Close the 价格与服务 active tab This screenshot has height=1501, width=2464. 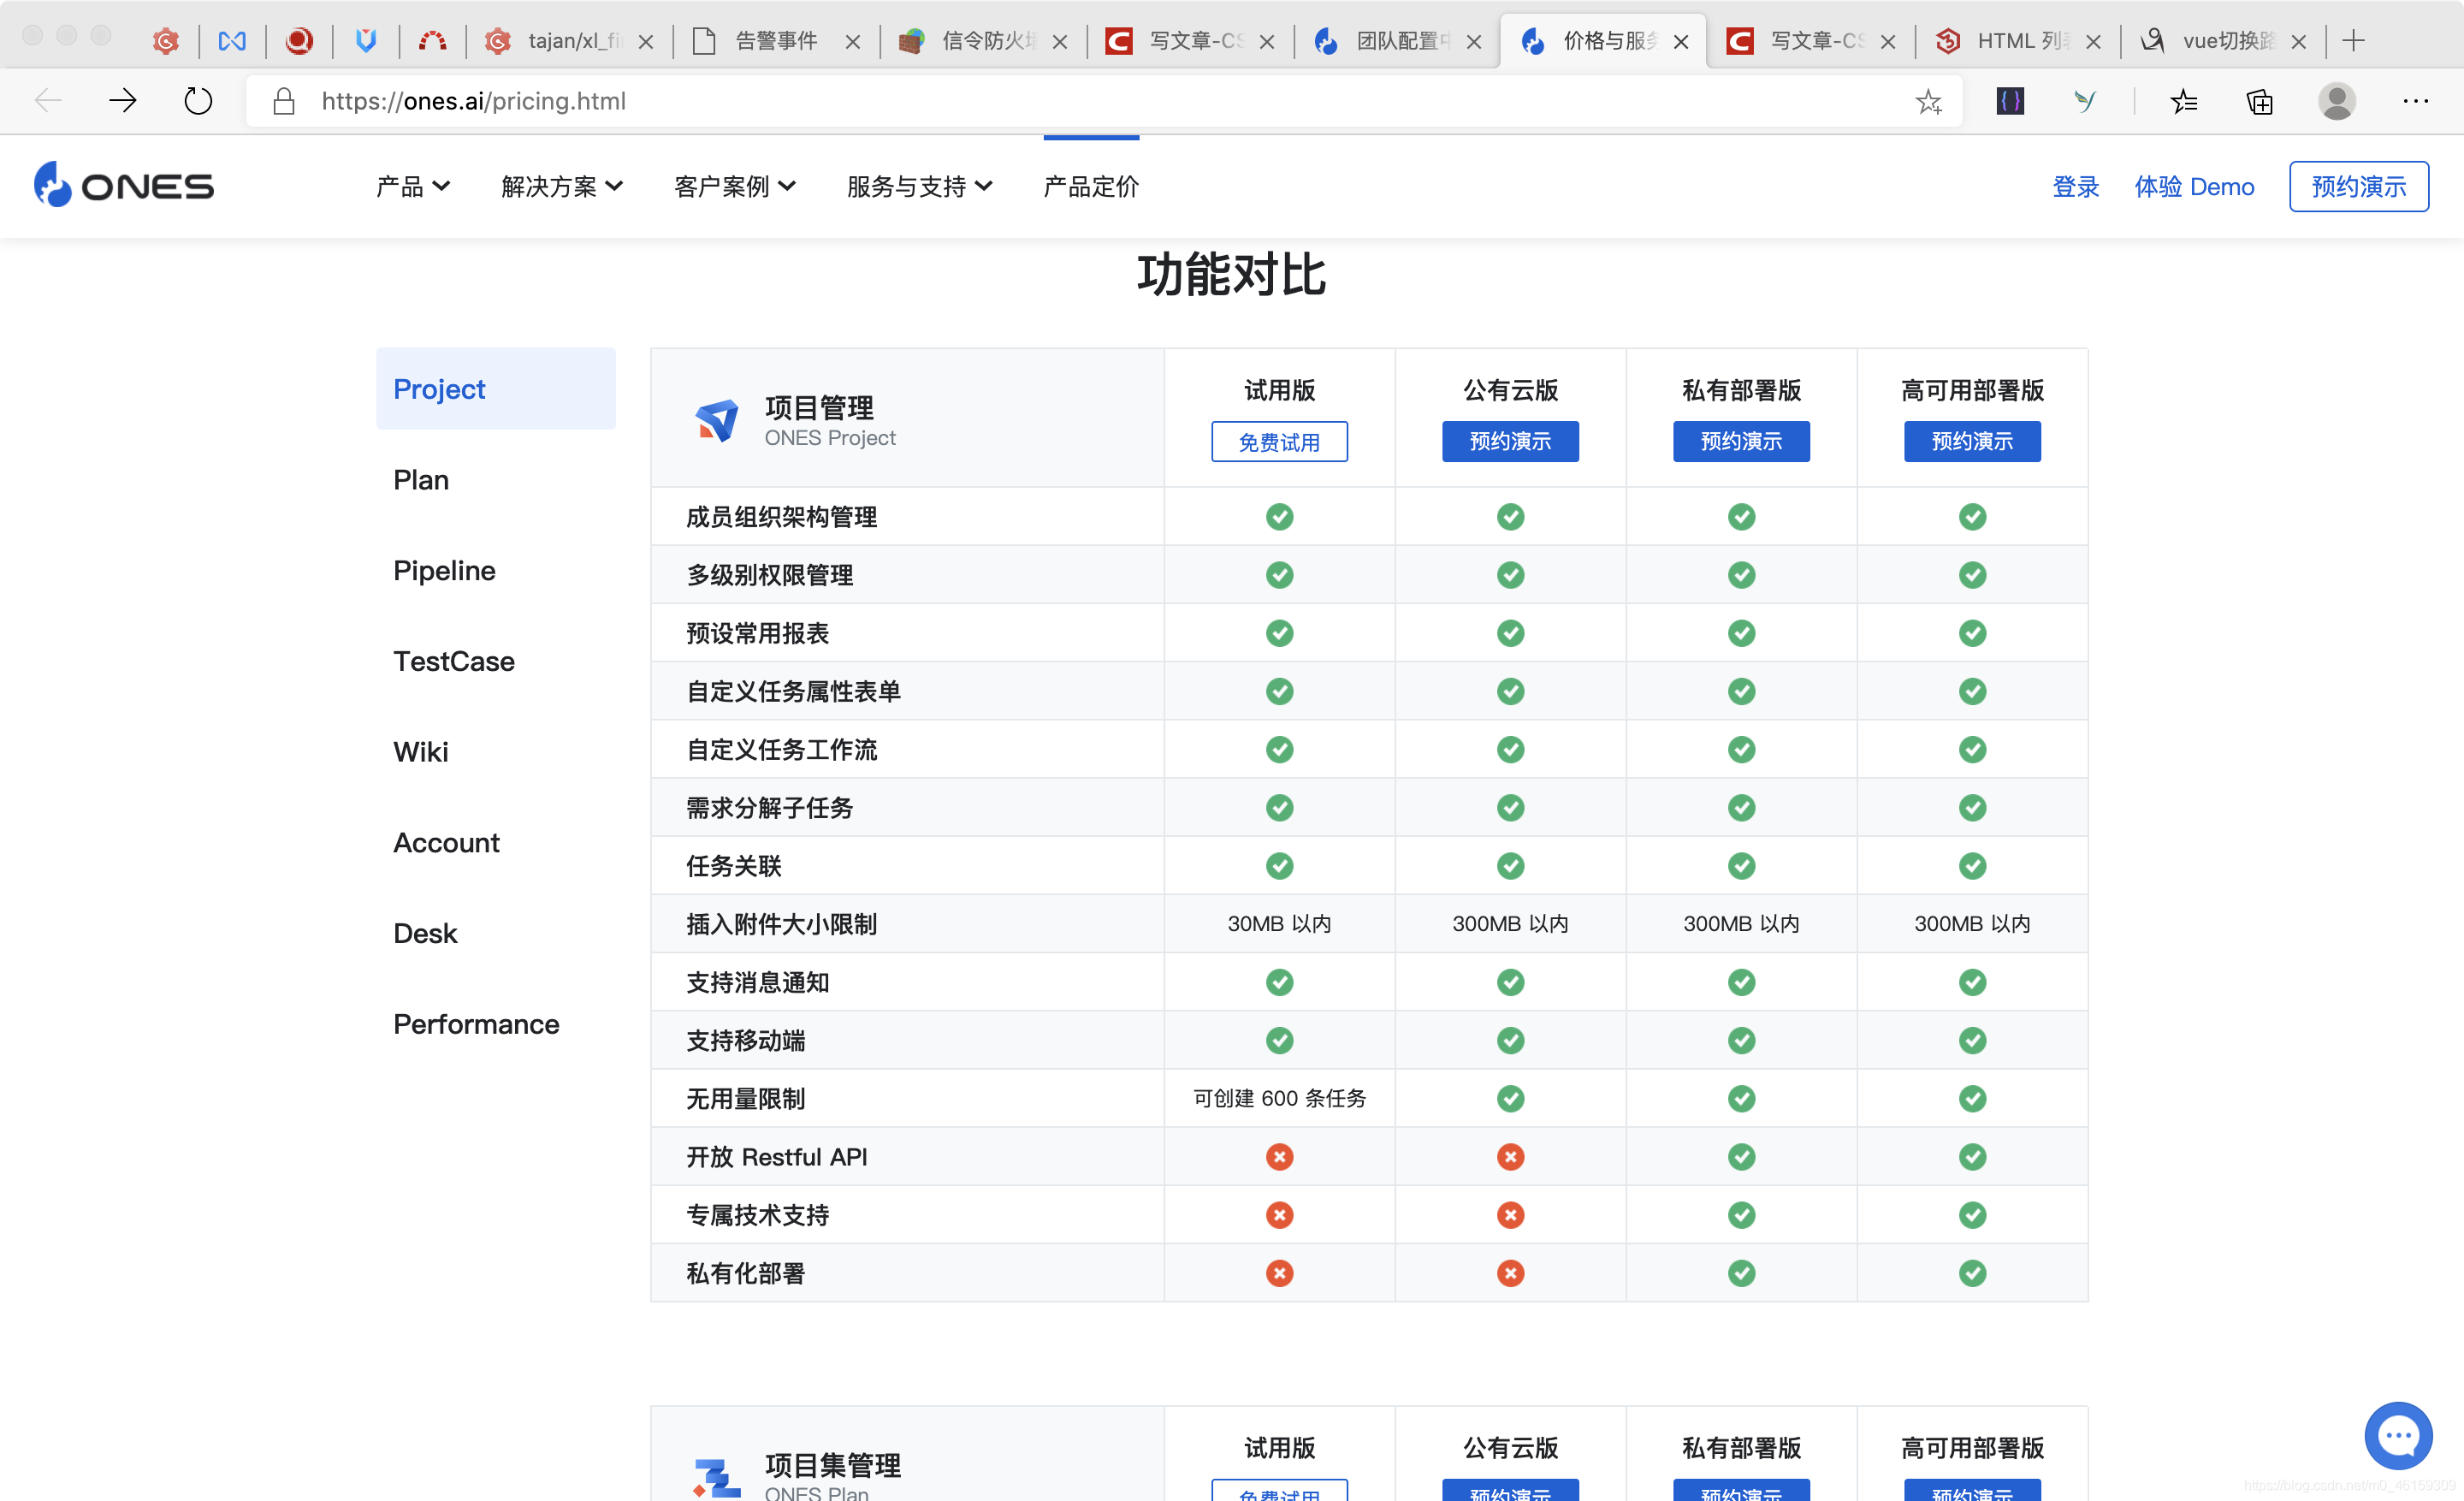click(x=1681, y=42)
